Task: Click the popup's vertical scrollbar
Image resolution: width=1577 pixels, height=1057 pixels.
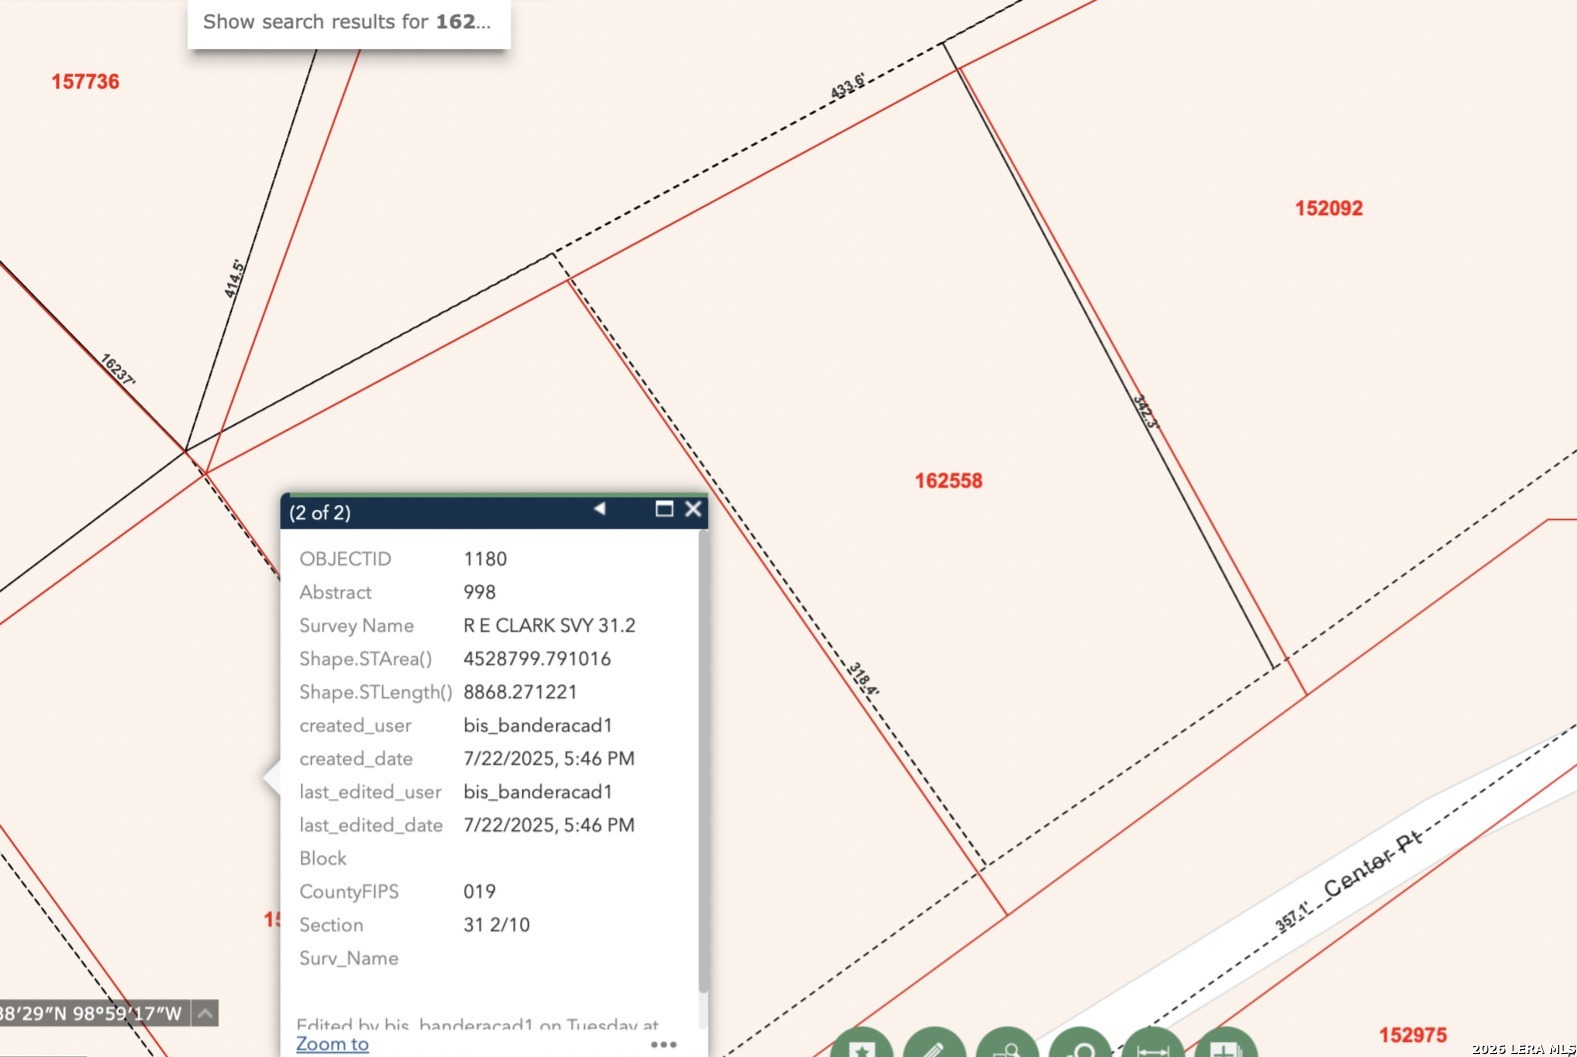Action: pyautogui.click(x=703, y=760)
